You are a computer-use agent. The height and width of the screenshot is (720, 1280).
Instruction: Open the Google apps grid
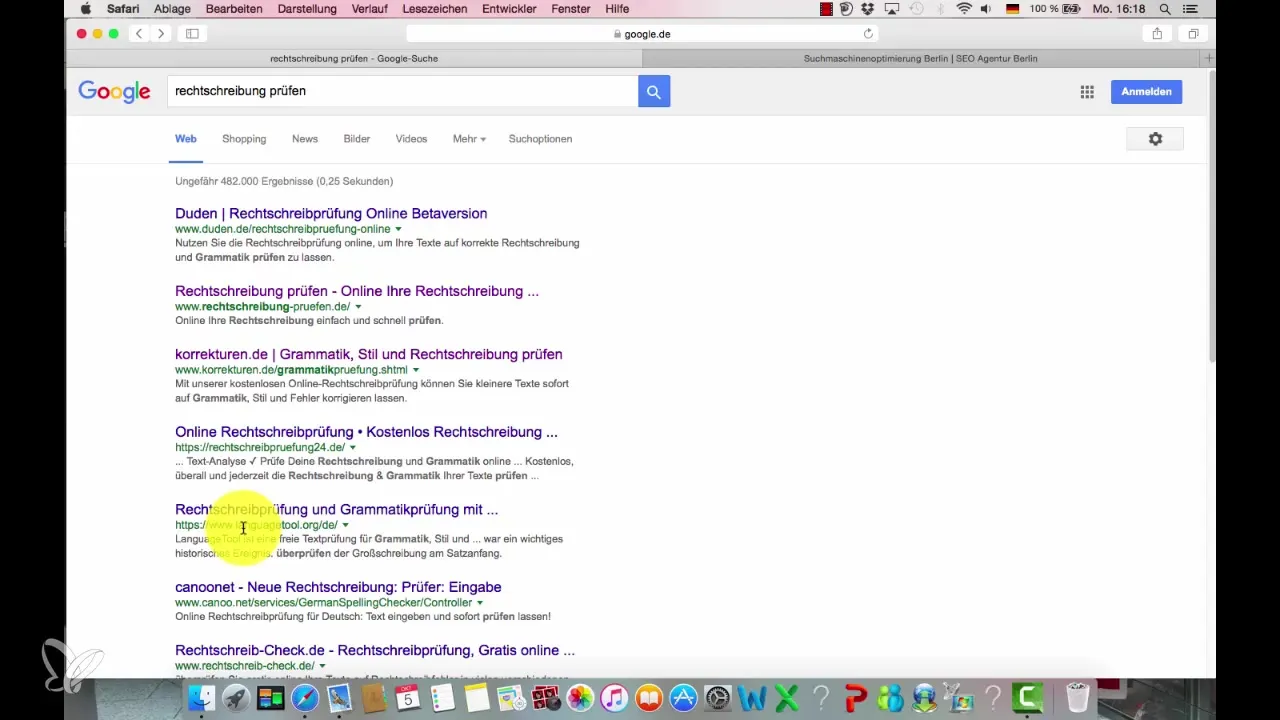(x=1087, y=92)
